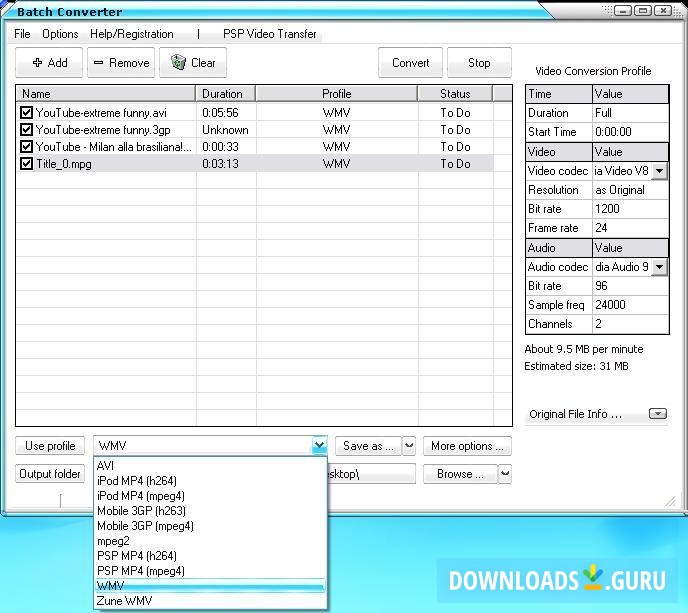Select PSP MP4 (h264) profile
688x613 pixels.
[x=211, y=556]
